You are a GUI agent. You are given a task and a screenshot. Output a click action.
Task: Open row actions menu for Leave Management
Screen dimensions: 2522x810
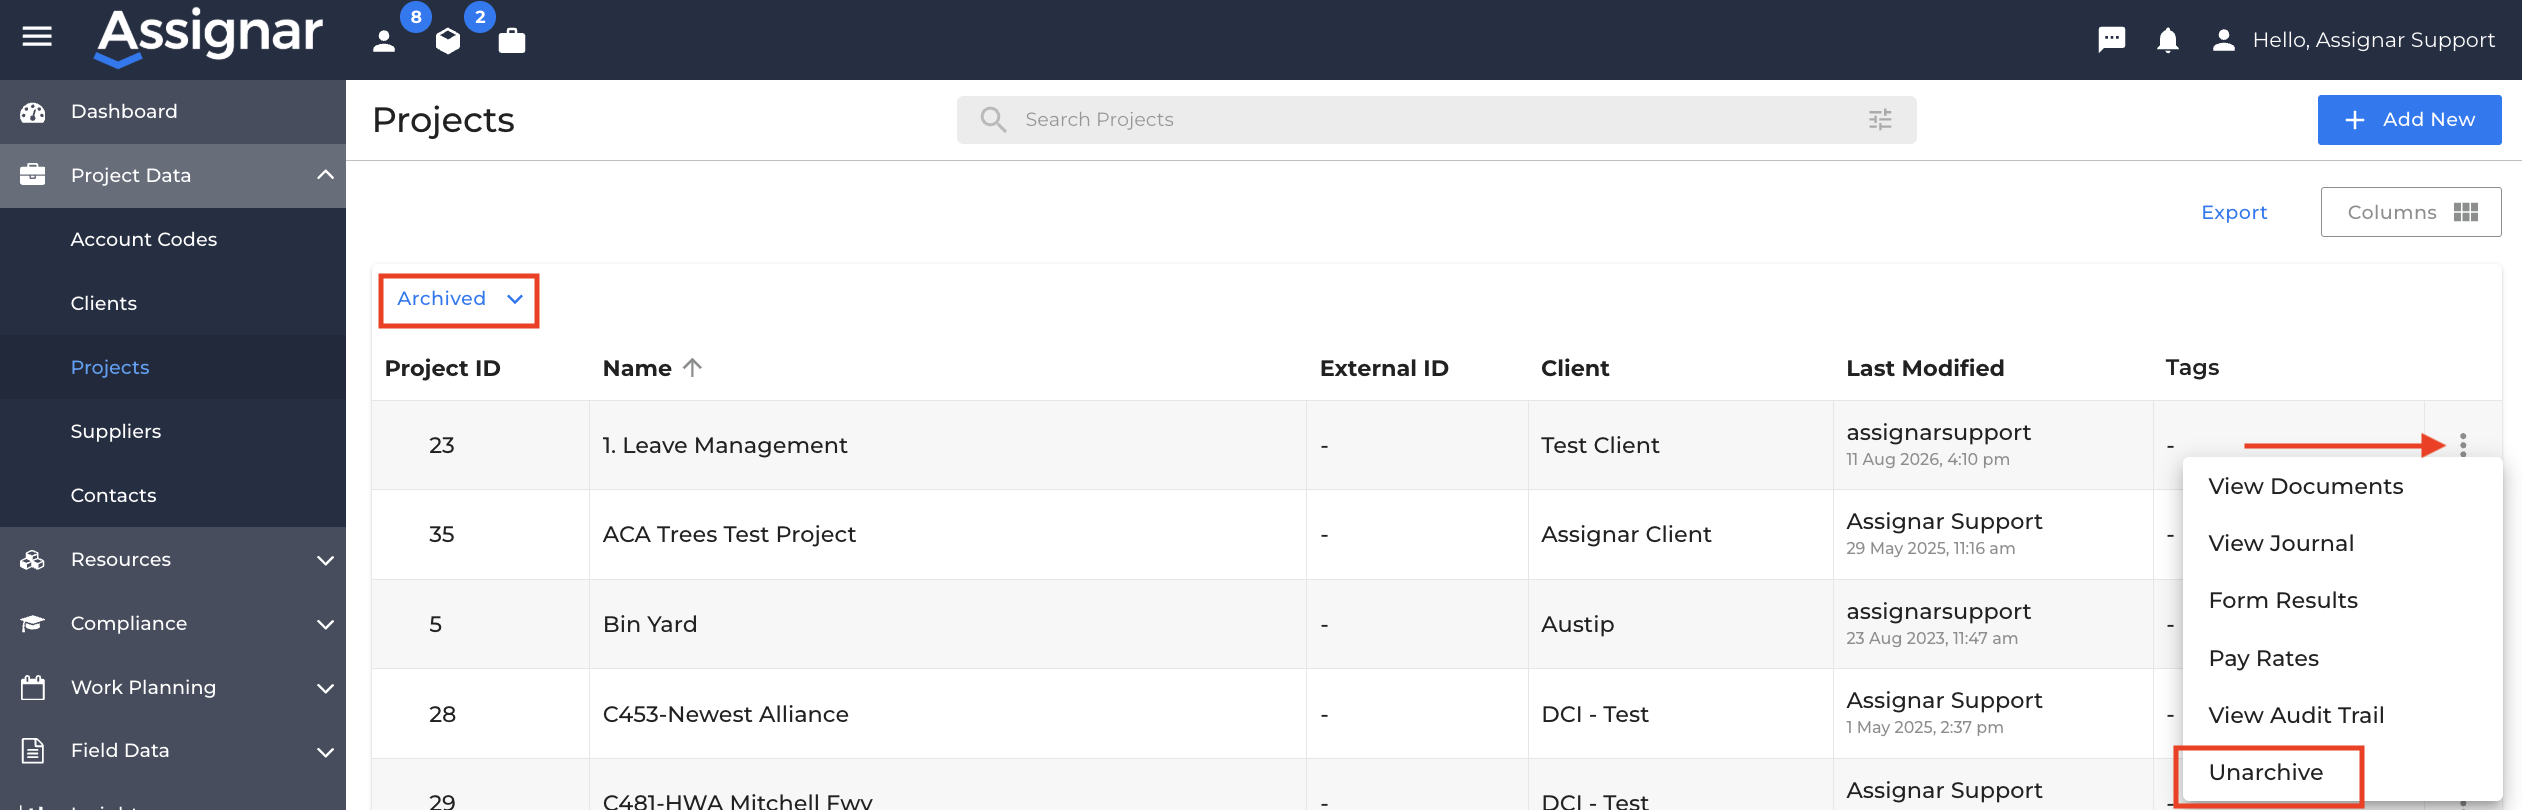click(2463, 445)
